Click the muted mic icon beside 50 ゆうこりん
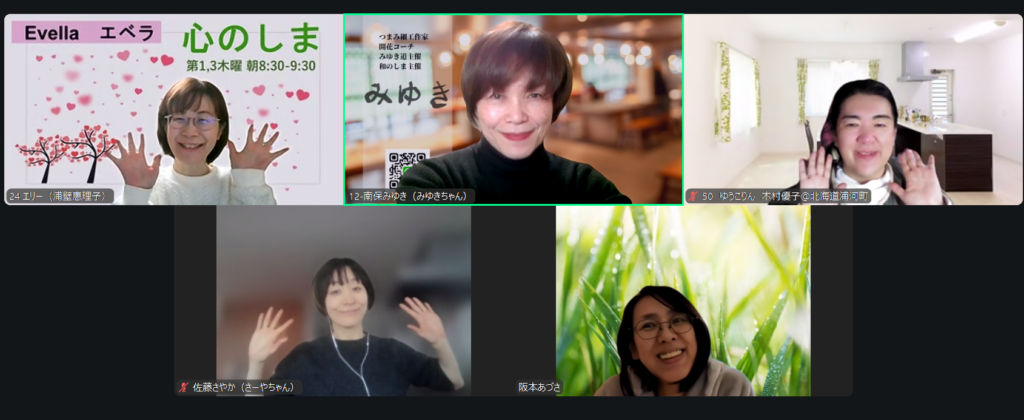The image size is (1024, 420). click(x=692, y=196)
